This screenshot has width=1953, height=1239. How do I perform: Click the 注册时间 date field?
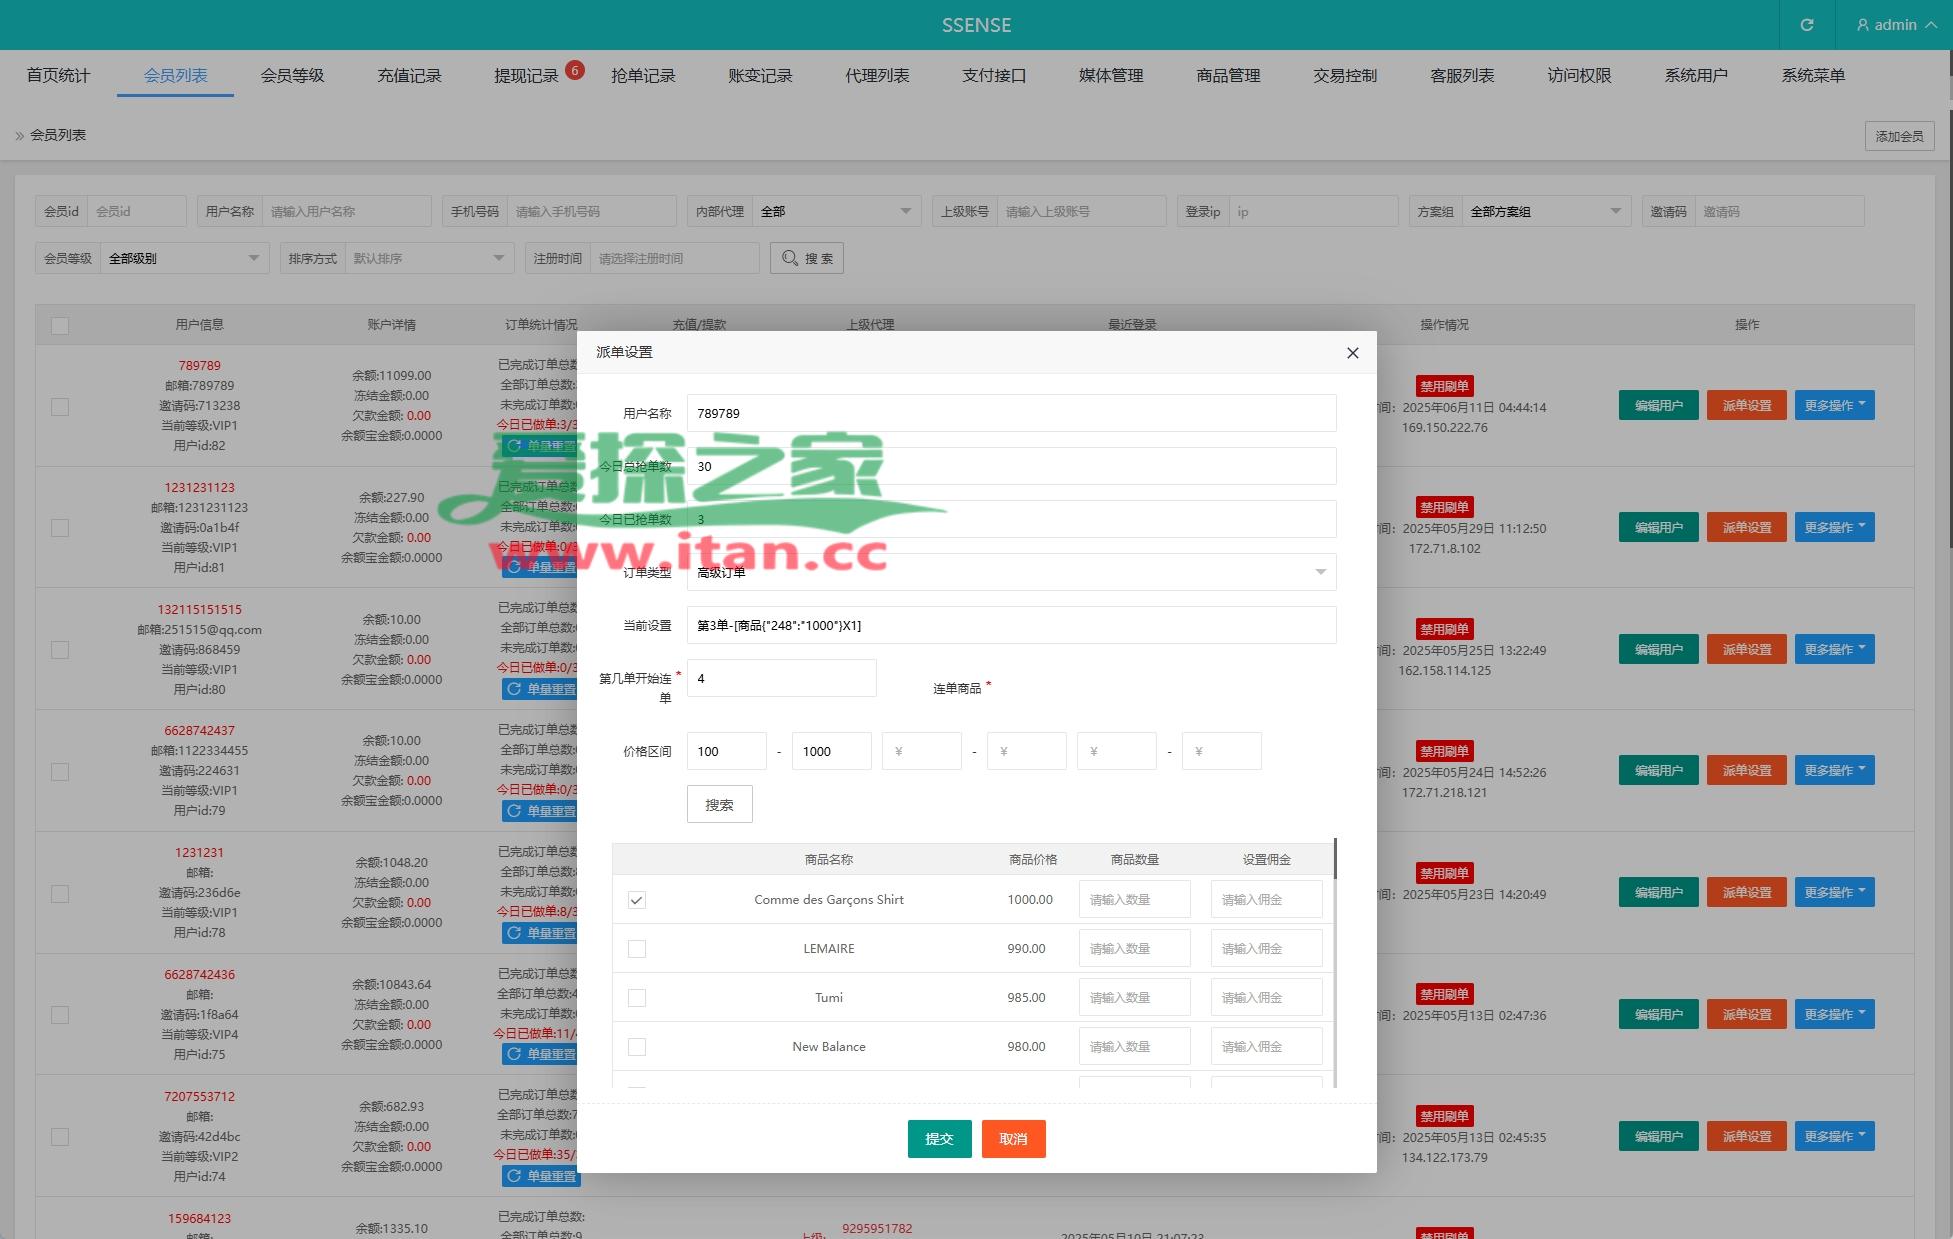coord(674,258)
